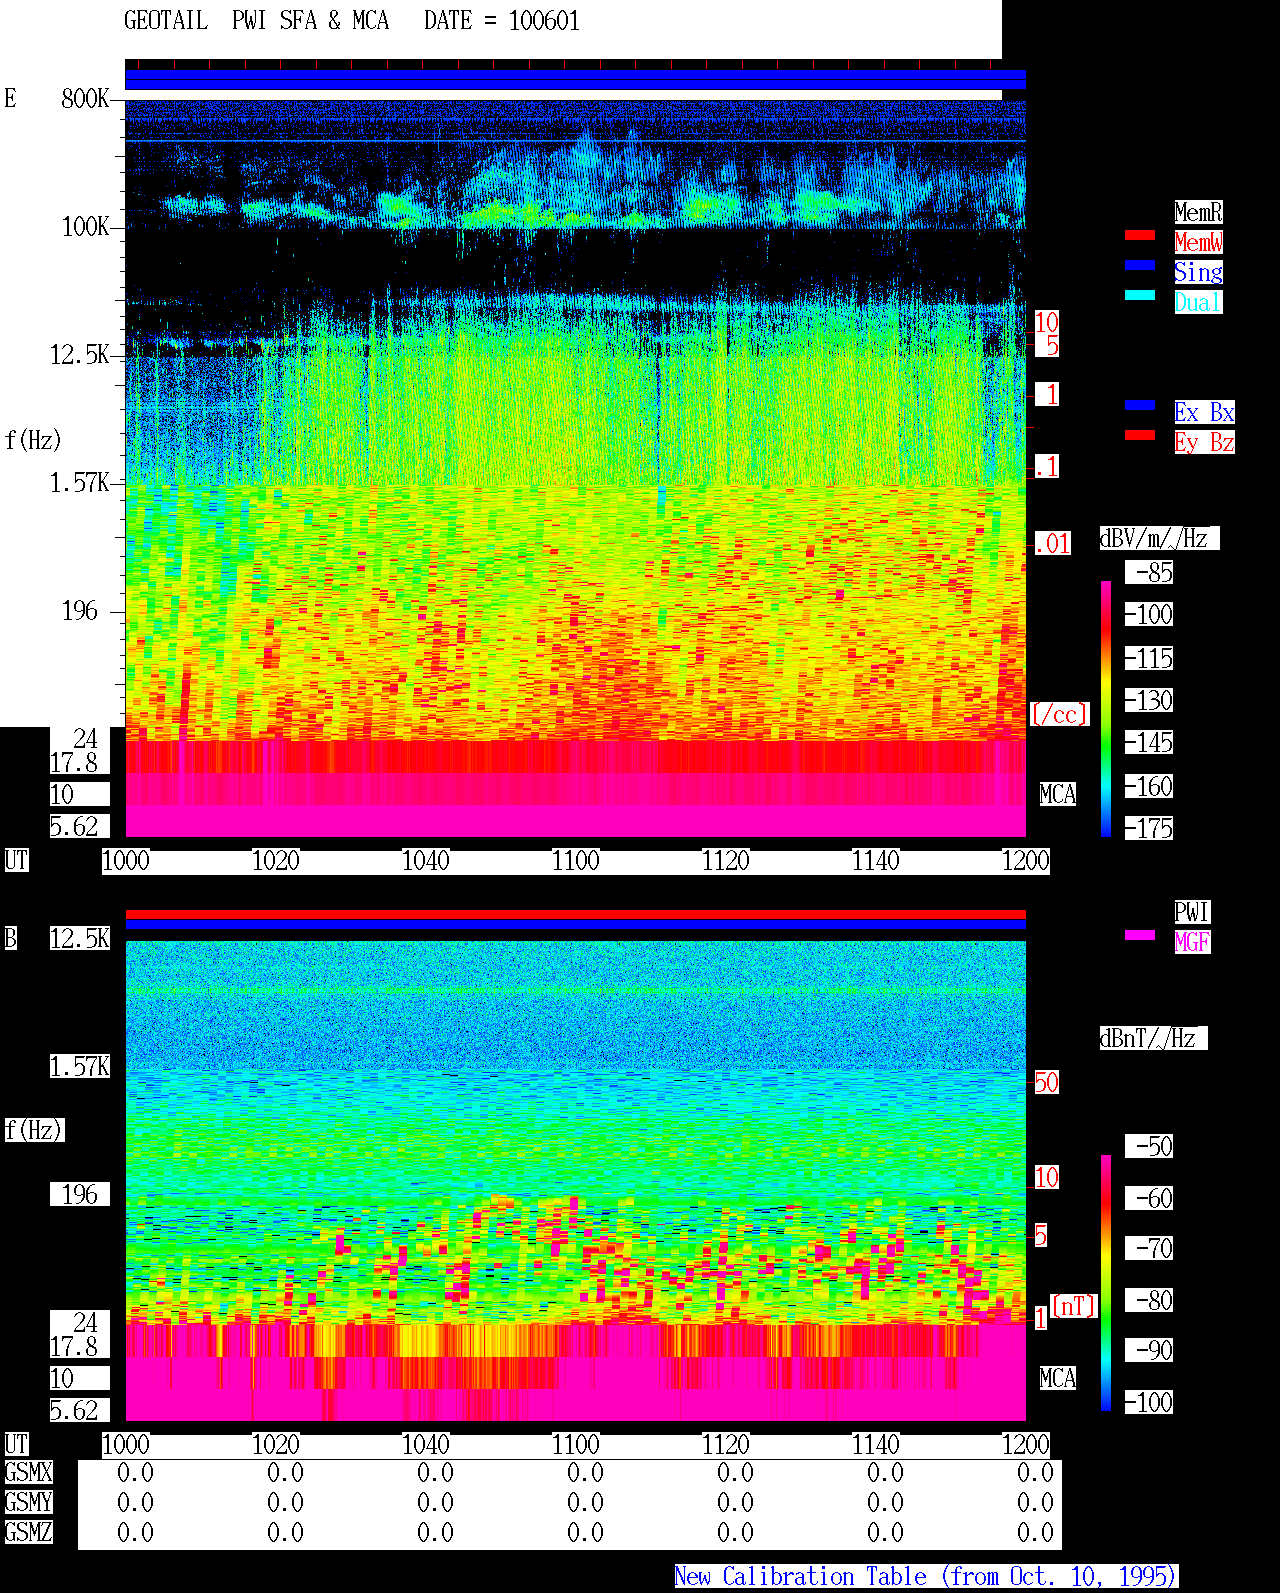Click the -115 color scale value

(x=1150, y=658)
